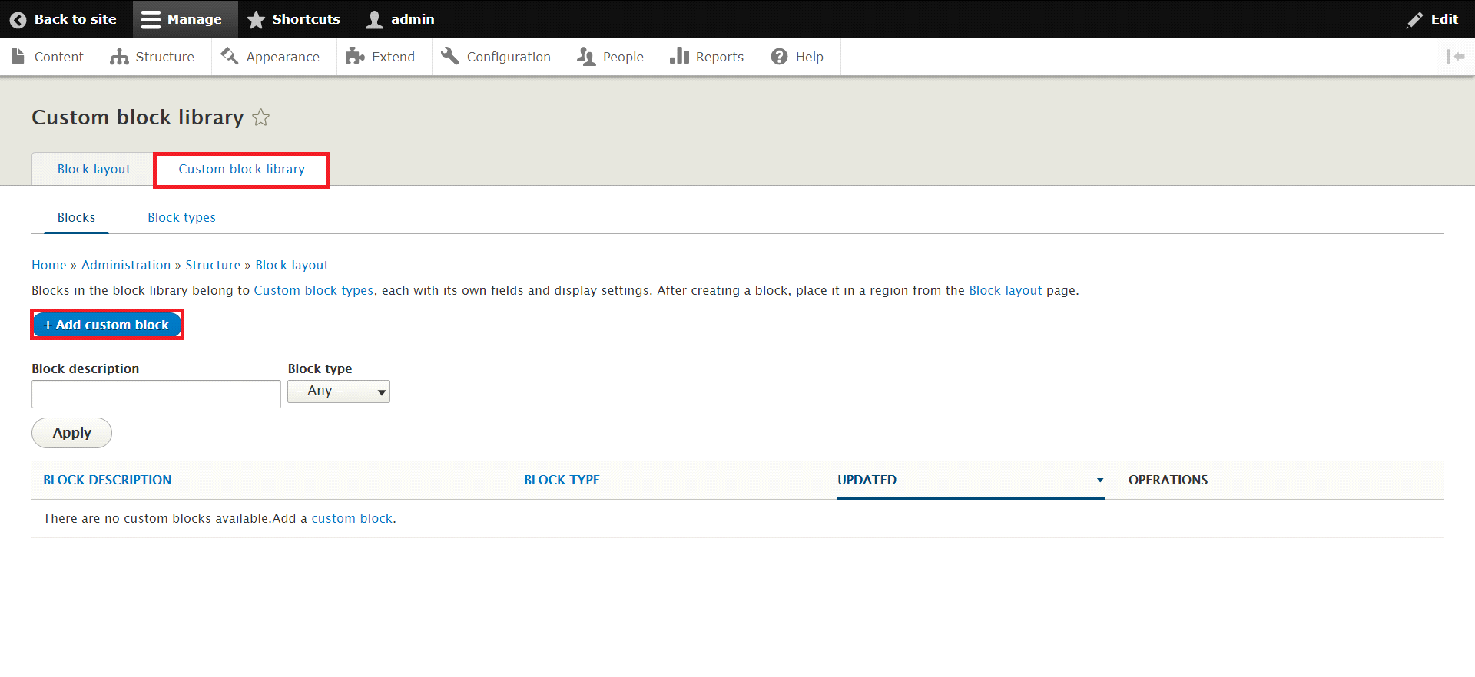1475x677 pixels.
Task: Click the Edit pencil icon
Action: click(1415, 19)
